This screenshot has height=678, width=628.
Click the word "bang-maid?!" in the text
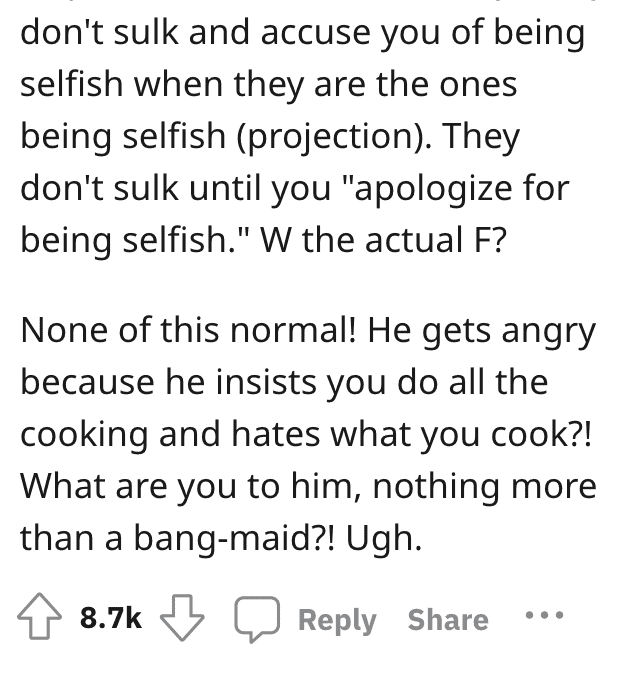tap(234, 539)
